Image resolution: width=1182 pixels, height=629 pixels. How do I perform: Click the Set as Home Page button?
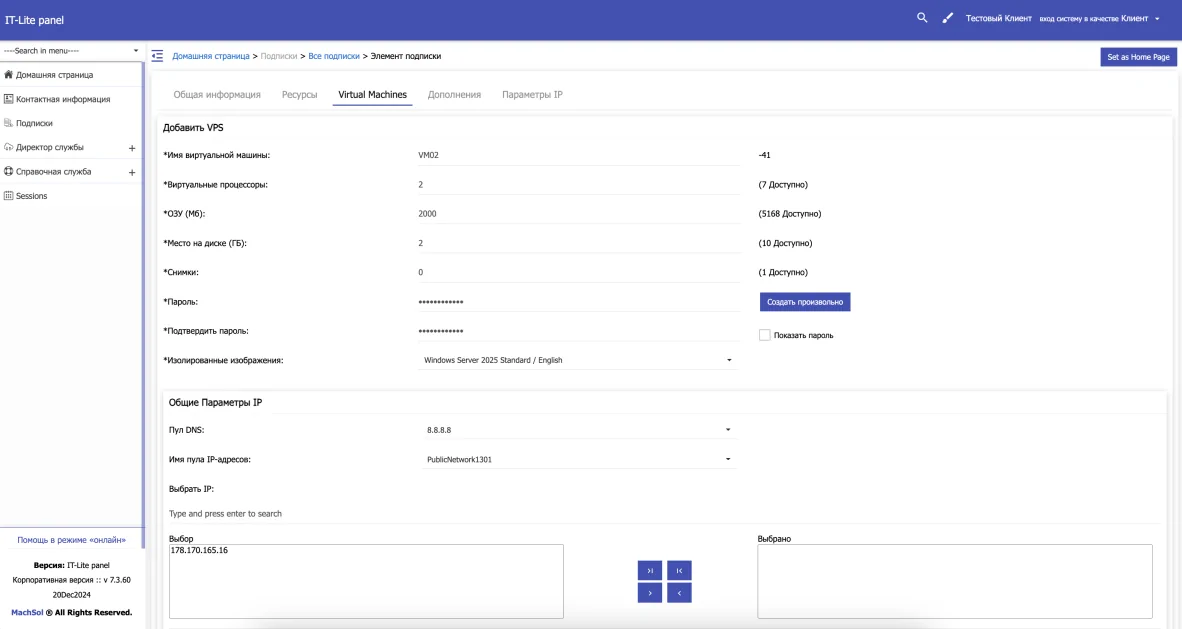point(1138,57)
